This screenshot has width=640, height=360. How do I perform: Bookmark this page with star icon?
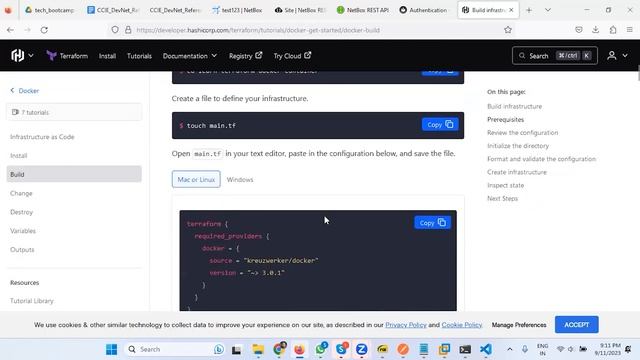pos(508,30)
